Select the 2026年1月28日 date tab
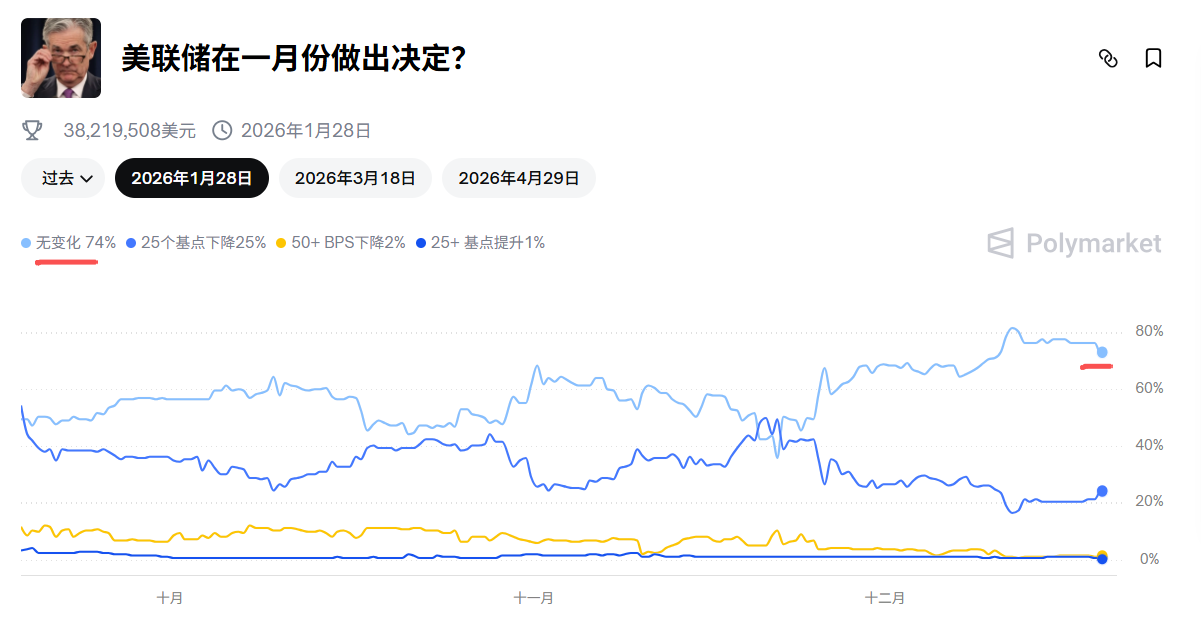Screen dimensions: 1201x620 click(x=191, y=178)
